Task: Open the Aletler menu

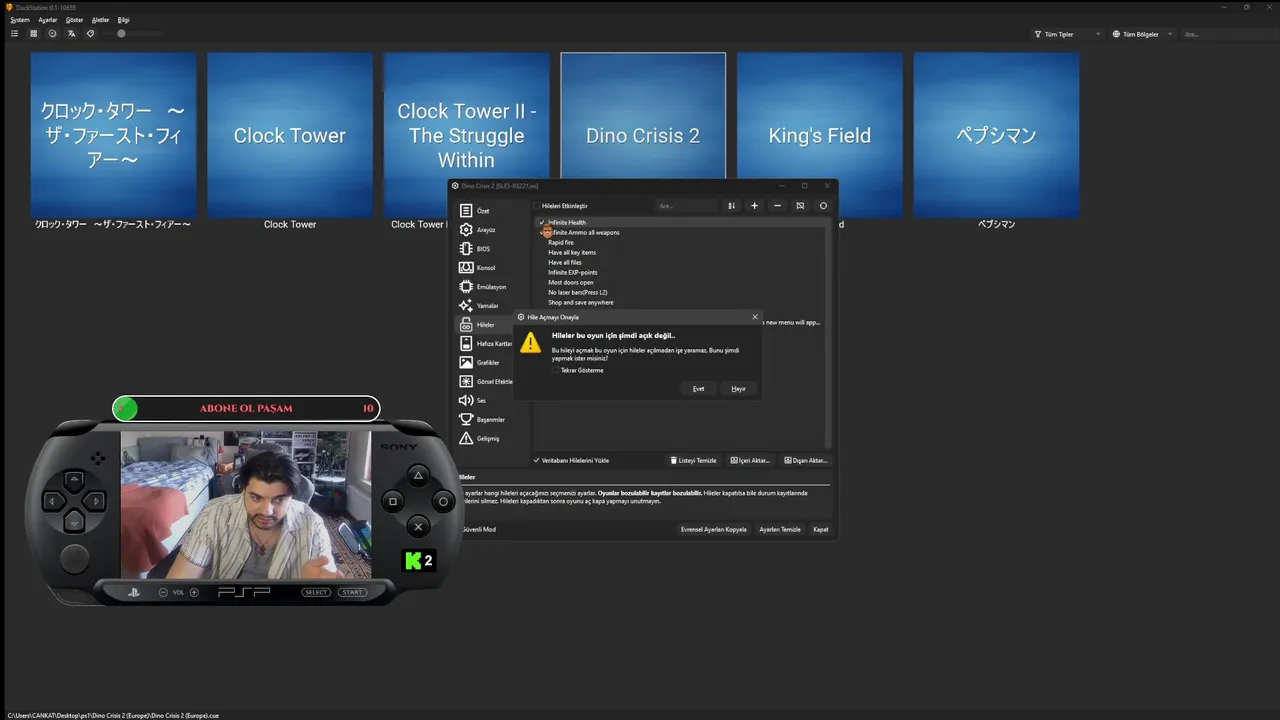Action: [101, 19]
